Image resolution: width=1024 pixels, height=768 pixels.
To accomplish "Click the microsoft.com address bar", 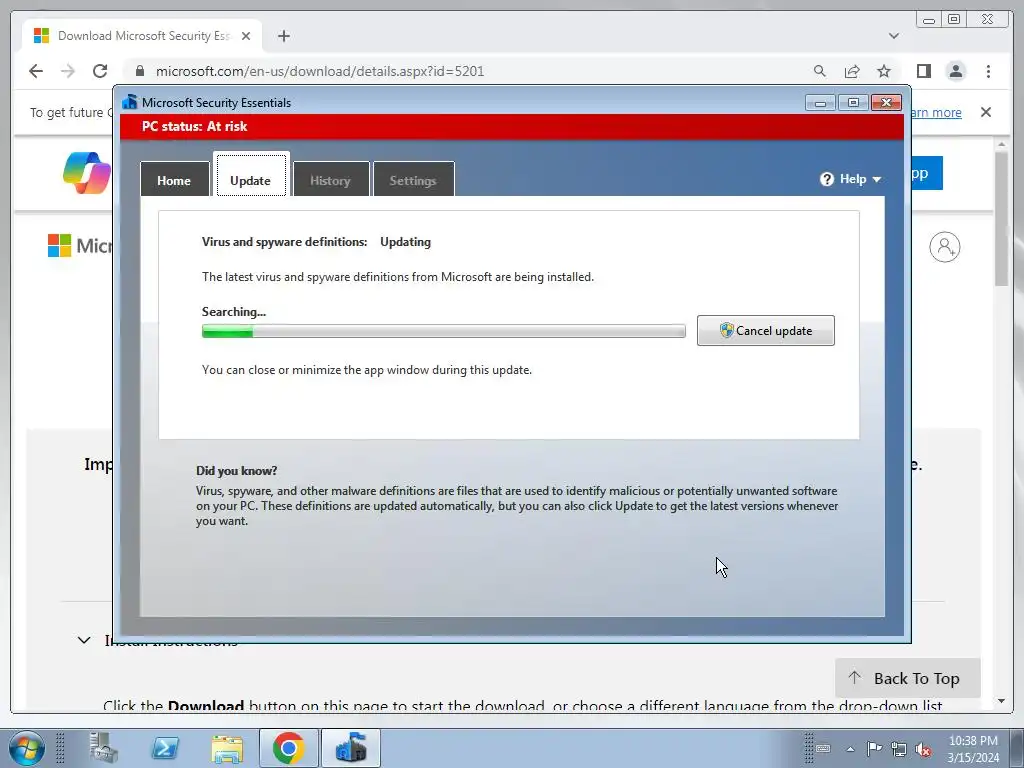I will coord(468,71).
